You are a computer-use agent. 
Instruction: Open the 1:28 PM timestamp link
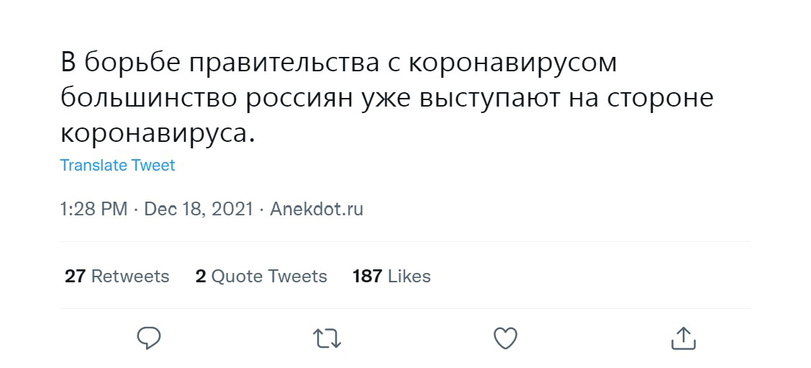94,209
